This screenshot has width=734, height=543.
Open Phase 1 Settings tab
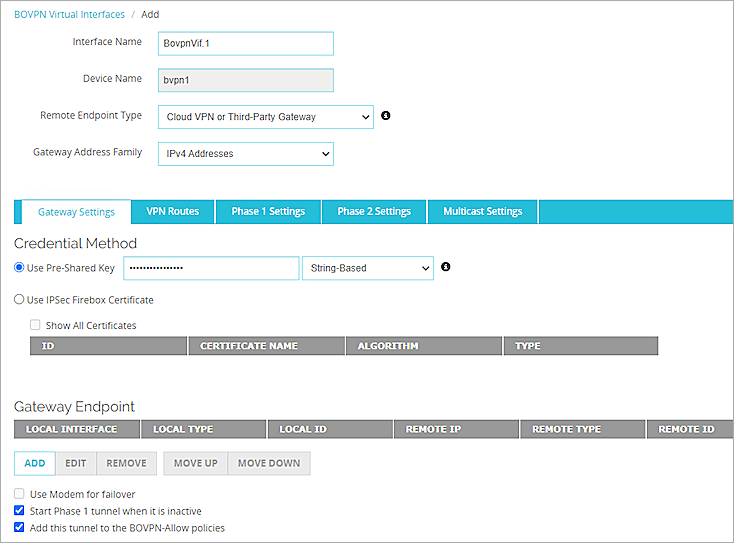coord(268,212)
